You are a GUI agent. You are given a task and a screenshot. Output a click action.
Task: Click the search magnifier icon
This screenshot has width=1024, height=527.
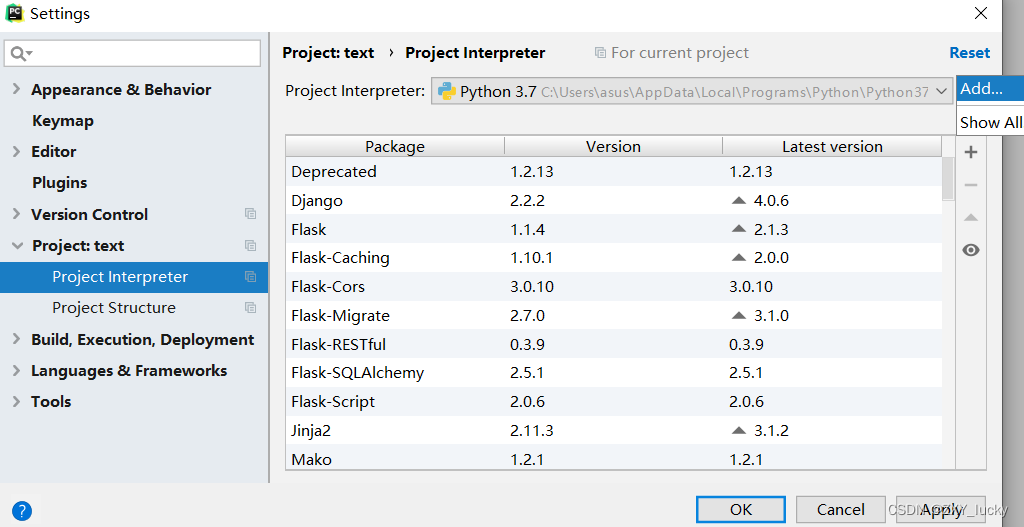[20, 54]
